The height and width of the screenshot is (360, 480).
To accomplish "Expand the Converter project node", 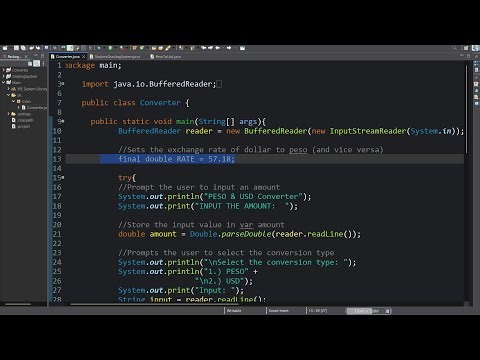I will pyautogui.click(x=3, y=70).
